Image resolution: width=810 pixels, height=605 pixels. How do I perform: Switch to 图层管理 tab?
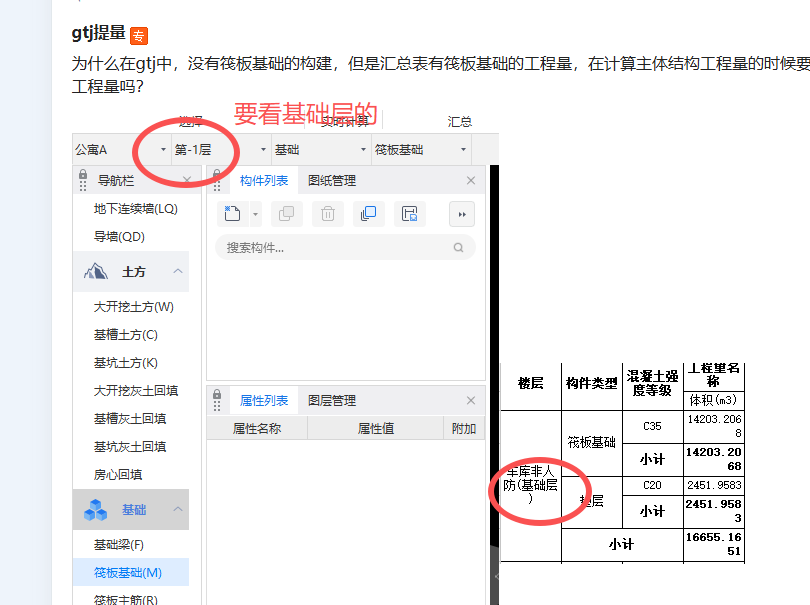coord(332,400)
